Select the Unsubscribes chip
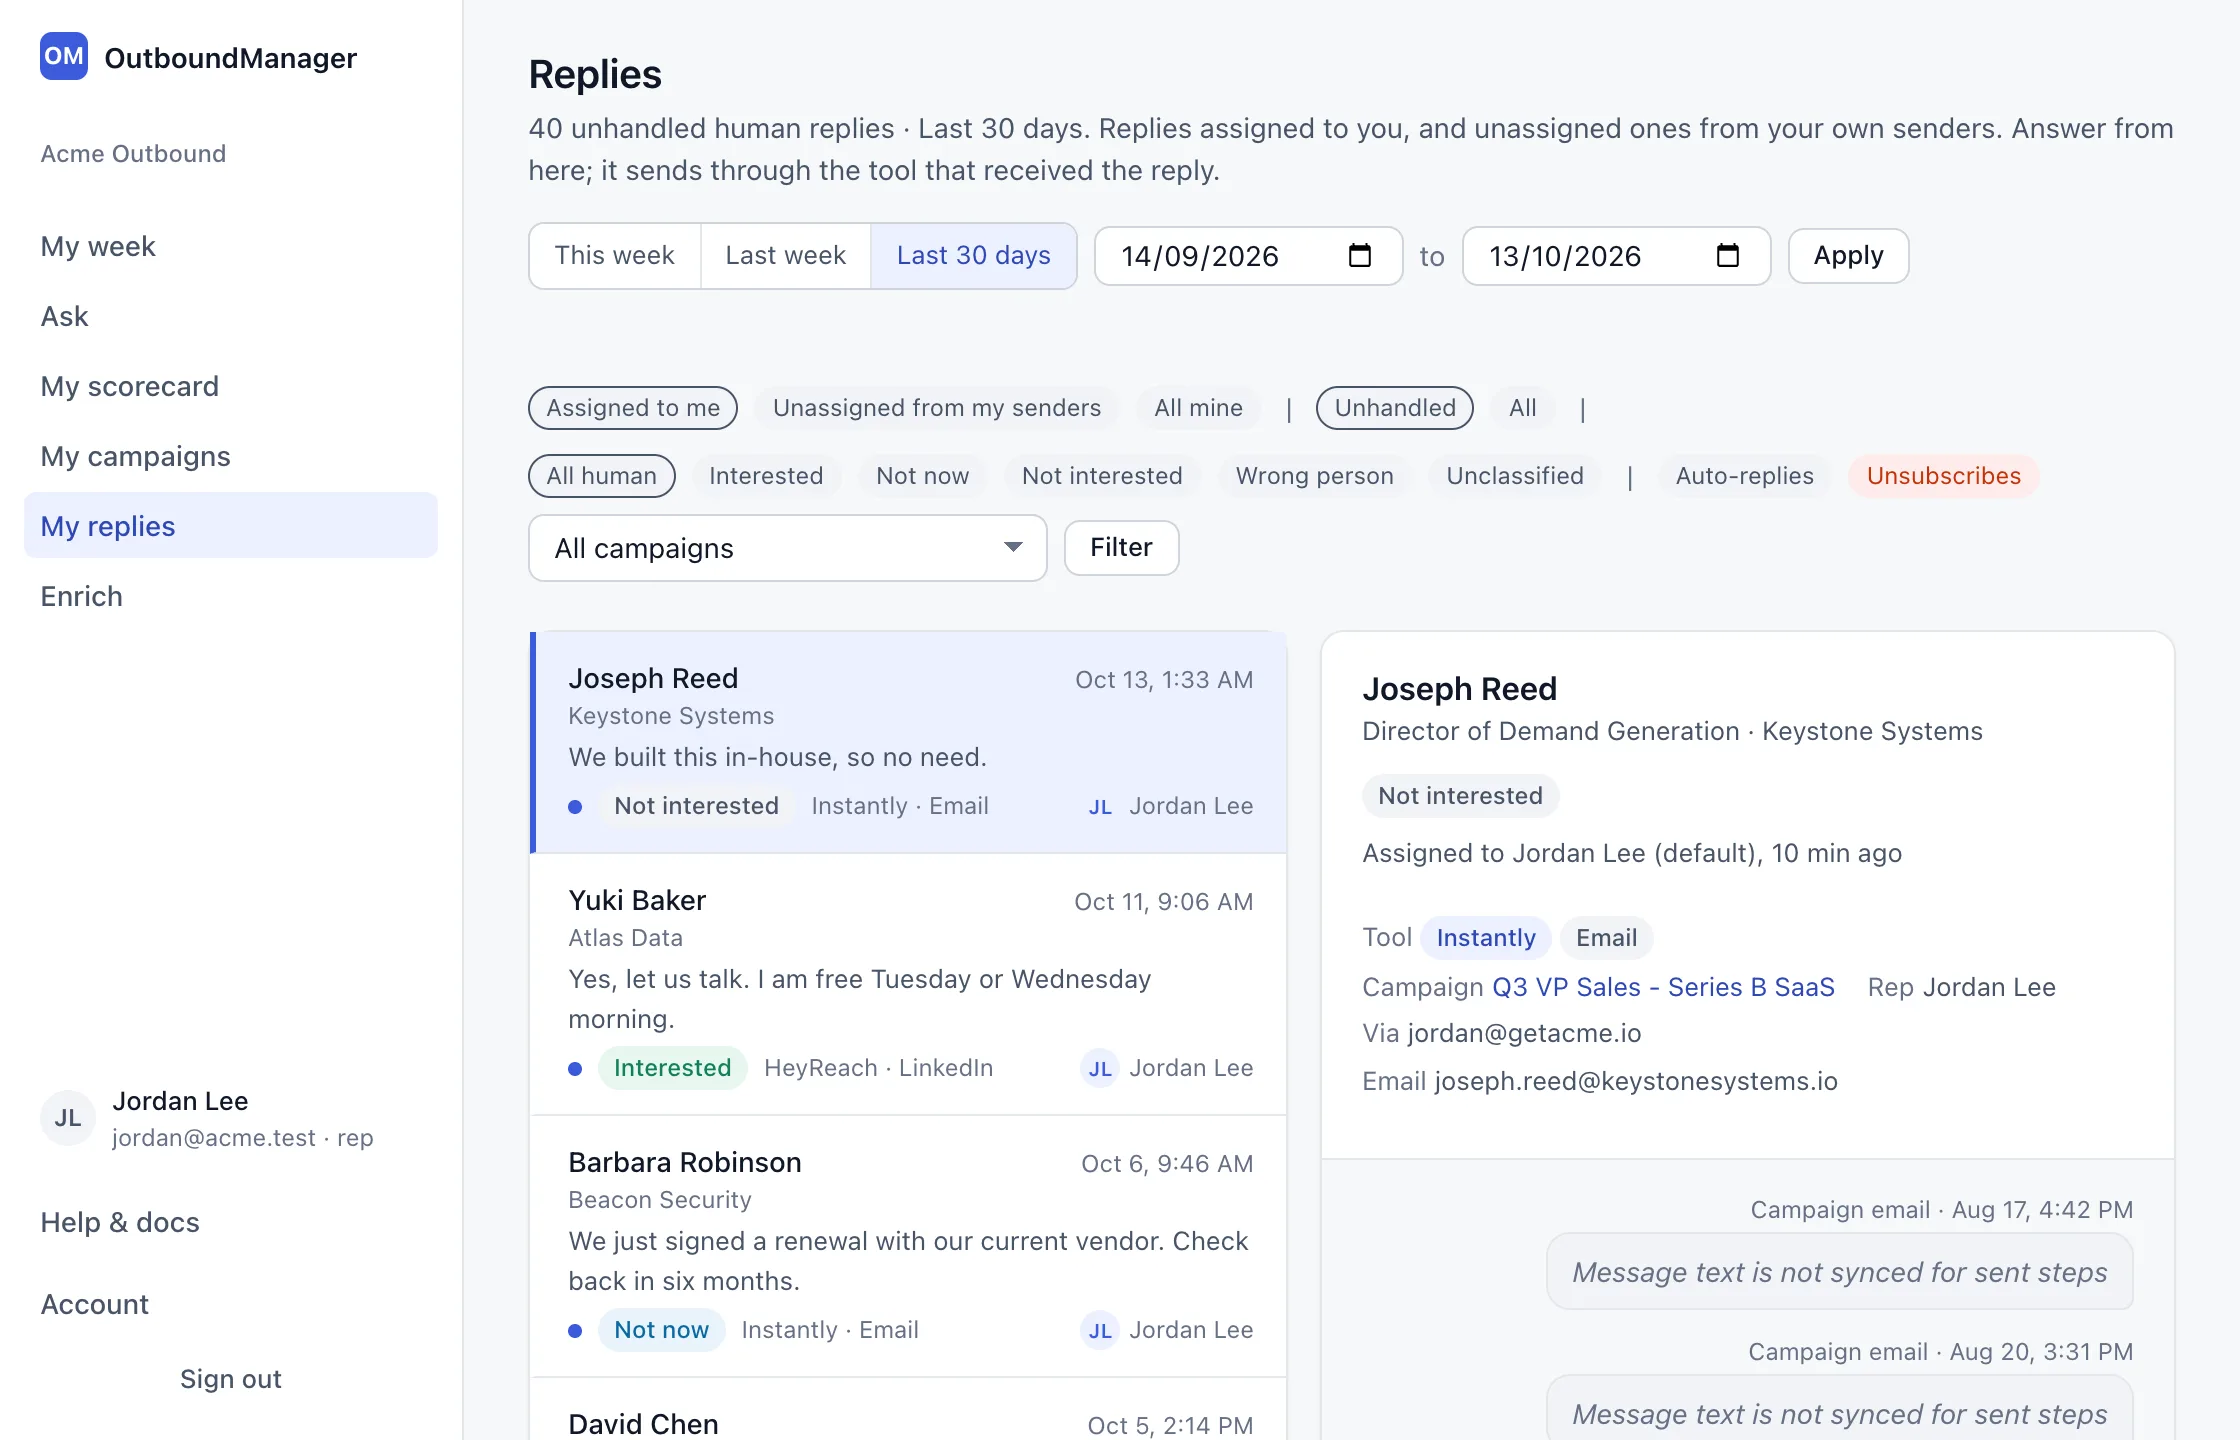This screenshot has width=2240, height=1440. [1944, 476]
